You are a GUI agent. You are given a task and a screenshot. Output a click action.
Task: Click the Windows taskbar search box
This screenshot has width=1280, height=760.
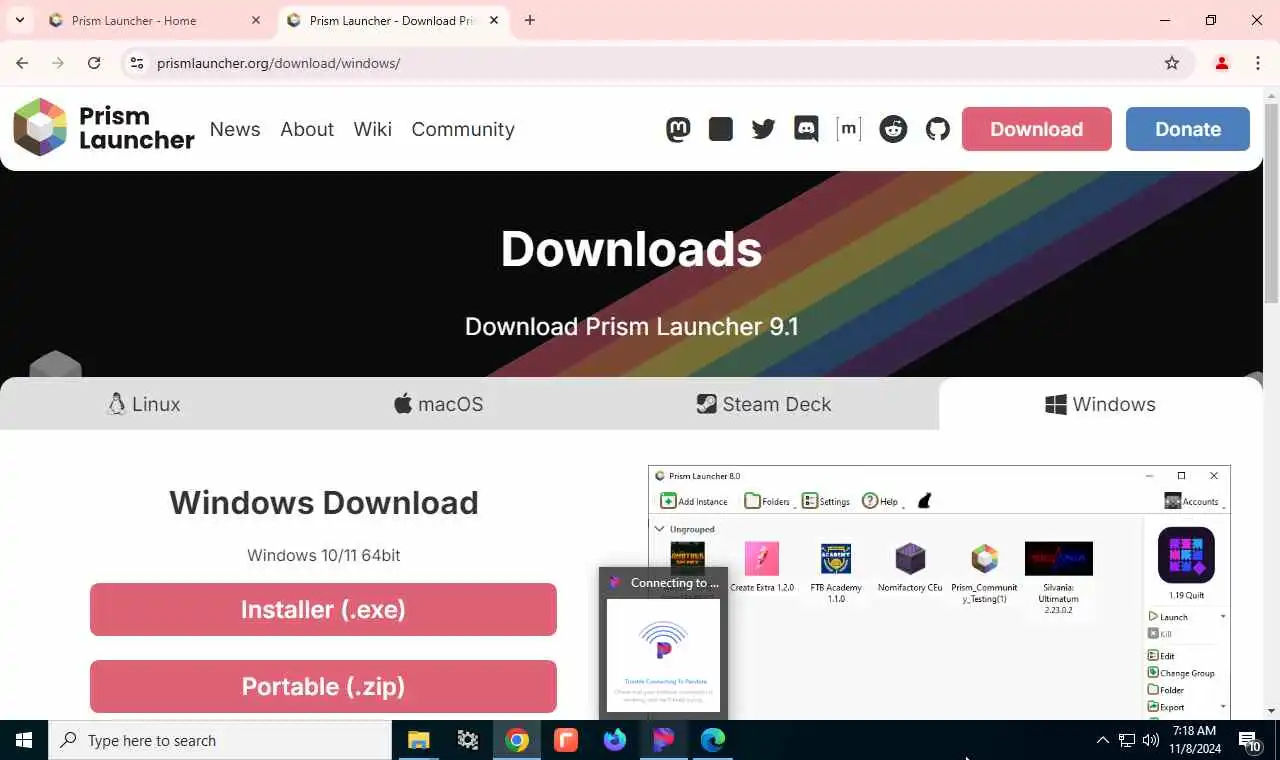click(x=220, y=740)
